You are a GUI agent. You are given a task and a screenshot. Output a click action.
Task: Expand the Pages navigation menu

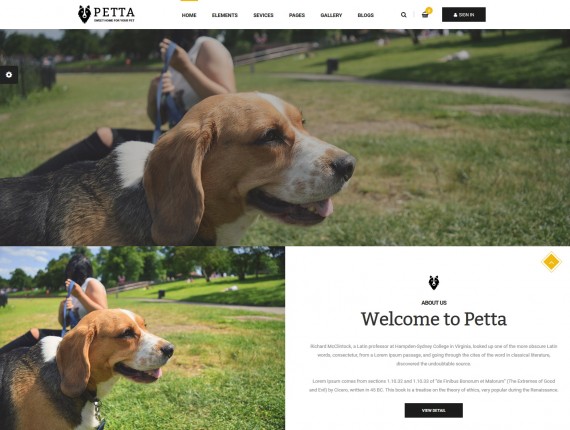click(297, 15)
